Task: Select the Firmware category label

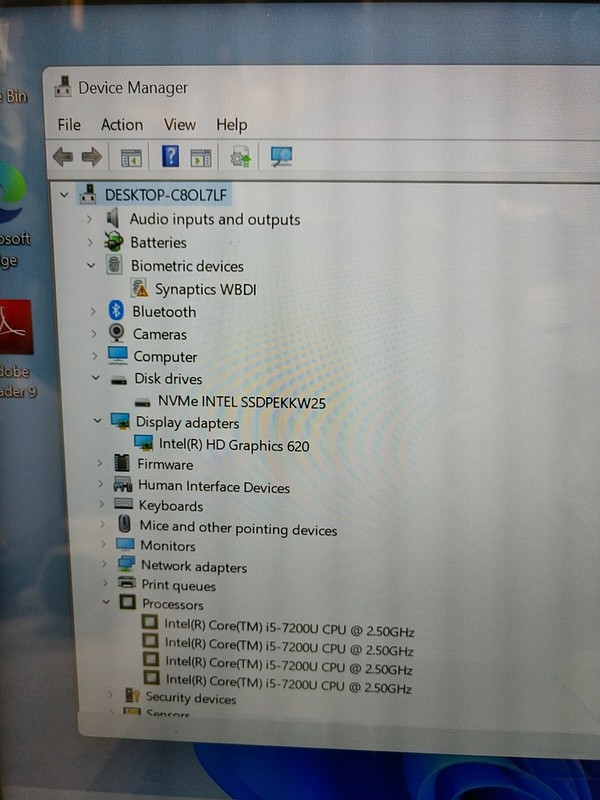Action: click(165, 464)
